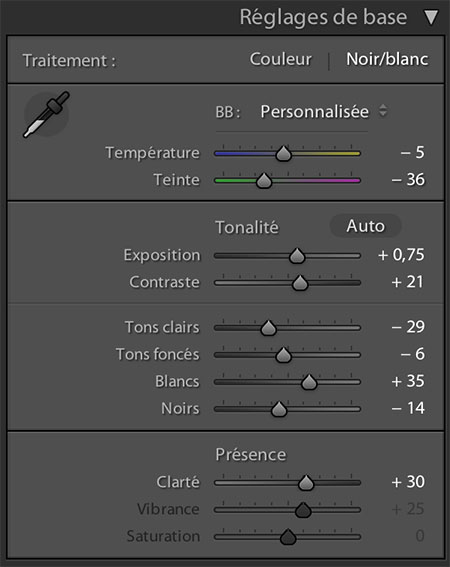Click the Teinte value -36 field

(408, 180)
